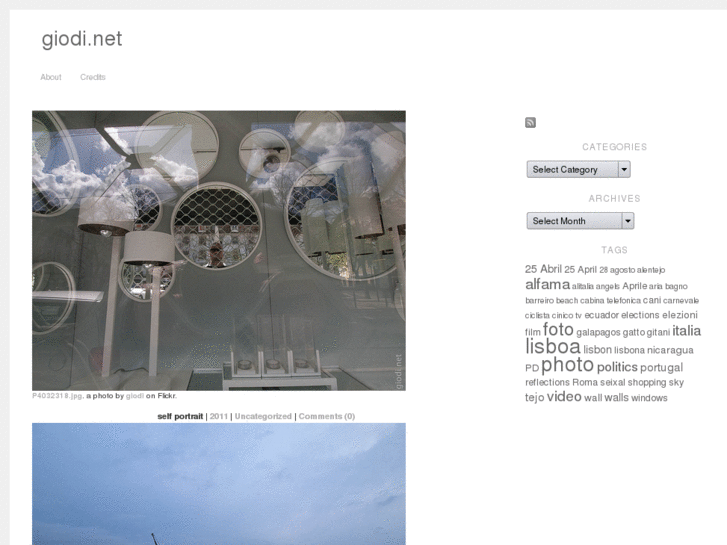Select the tejo tag
This screenshot has height=545, width=727.
(534, 398)
